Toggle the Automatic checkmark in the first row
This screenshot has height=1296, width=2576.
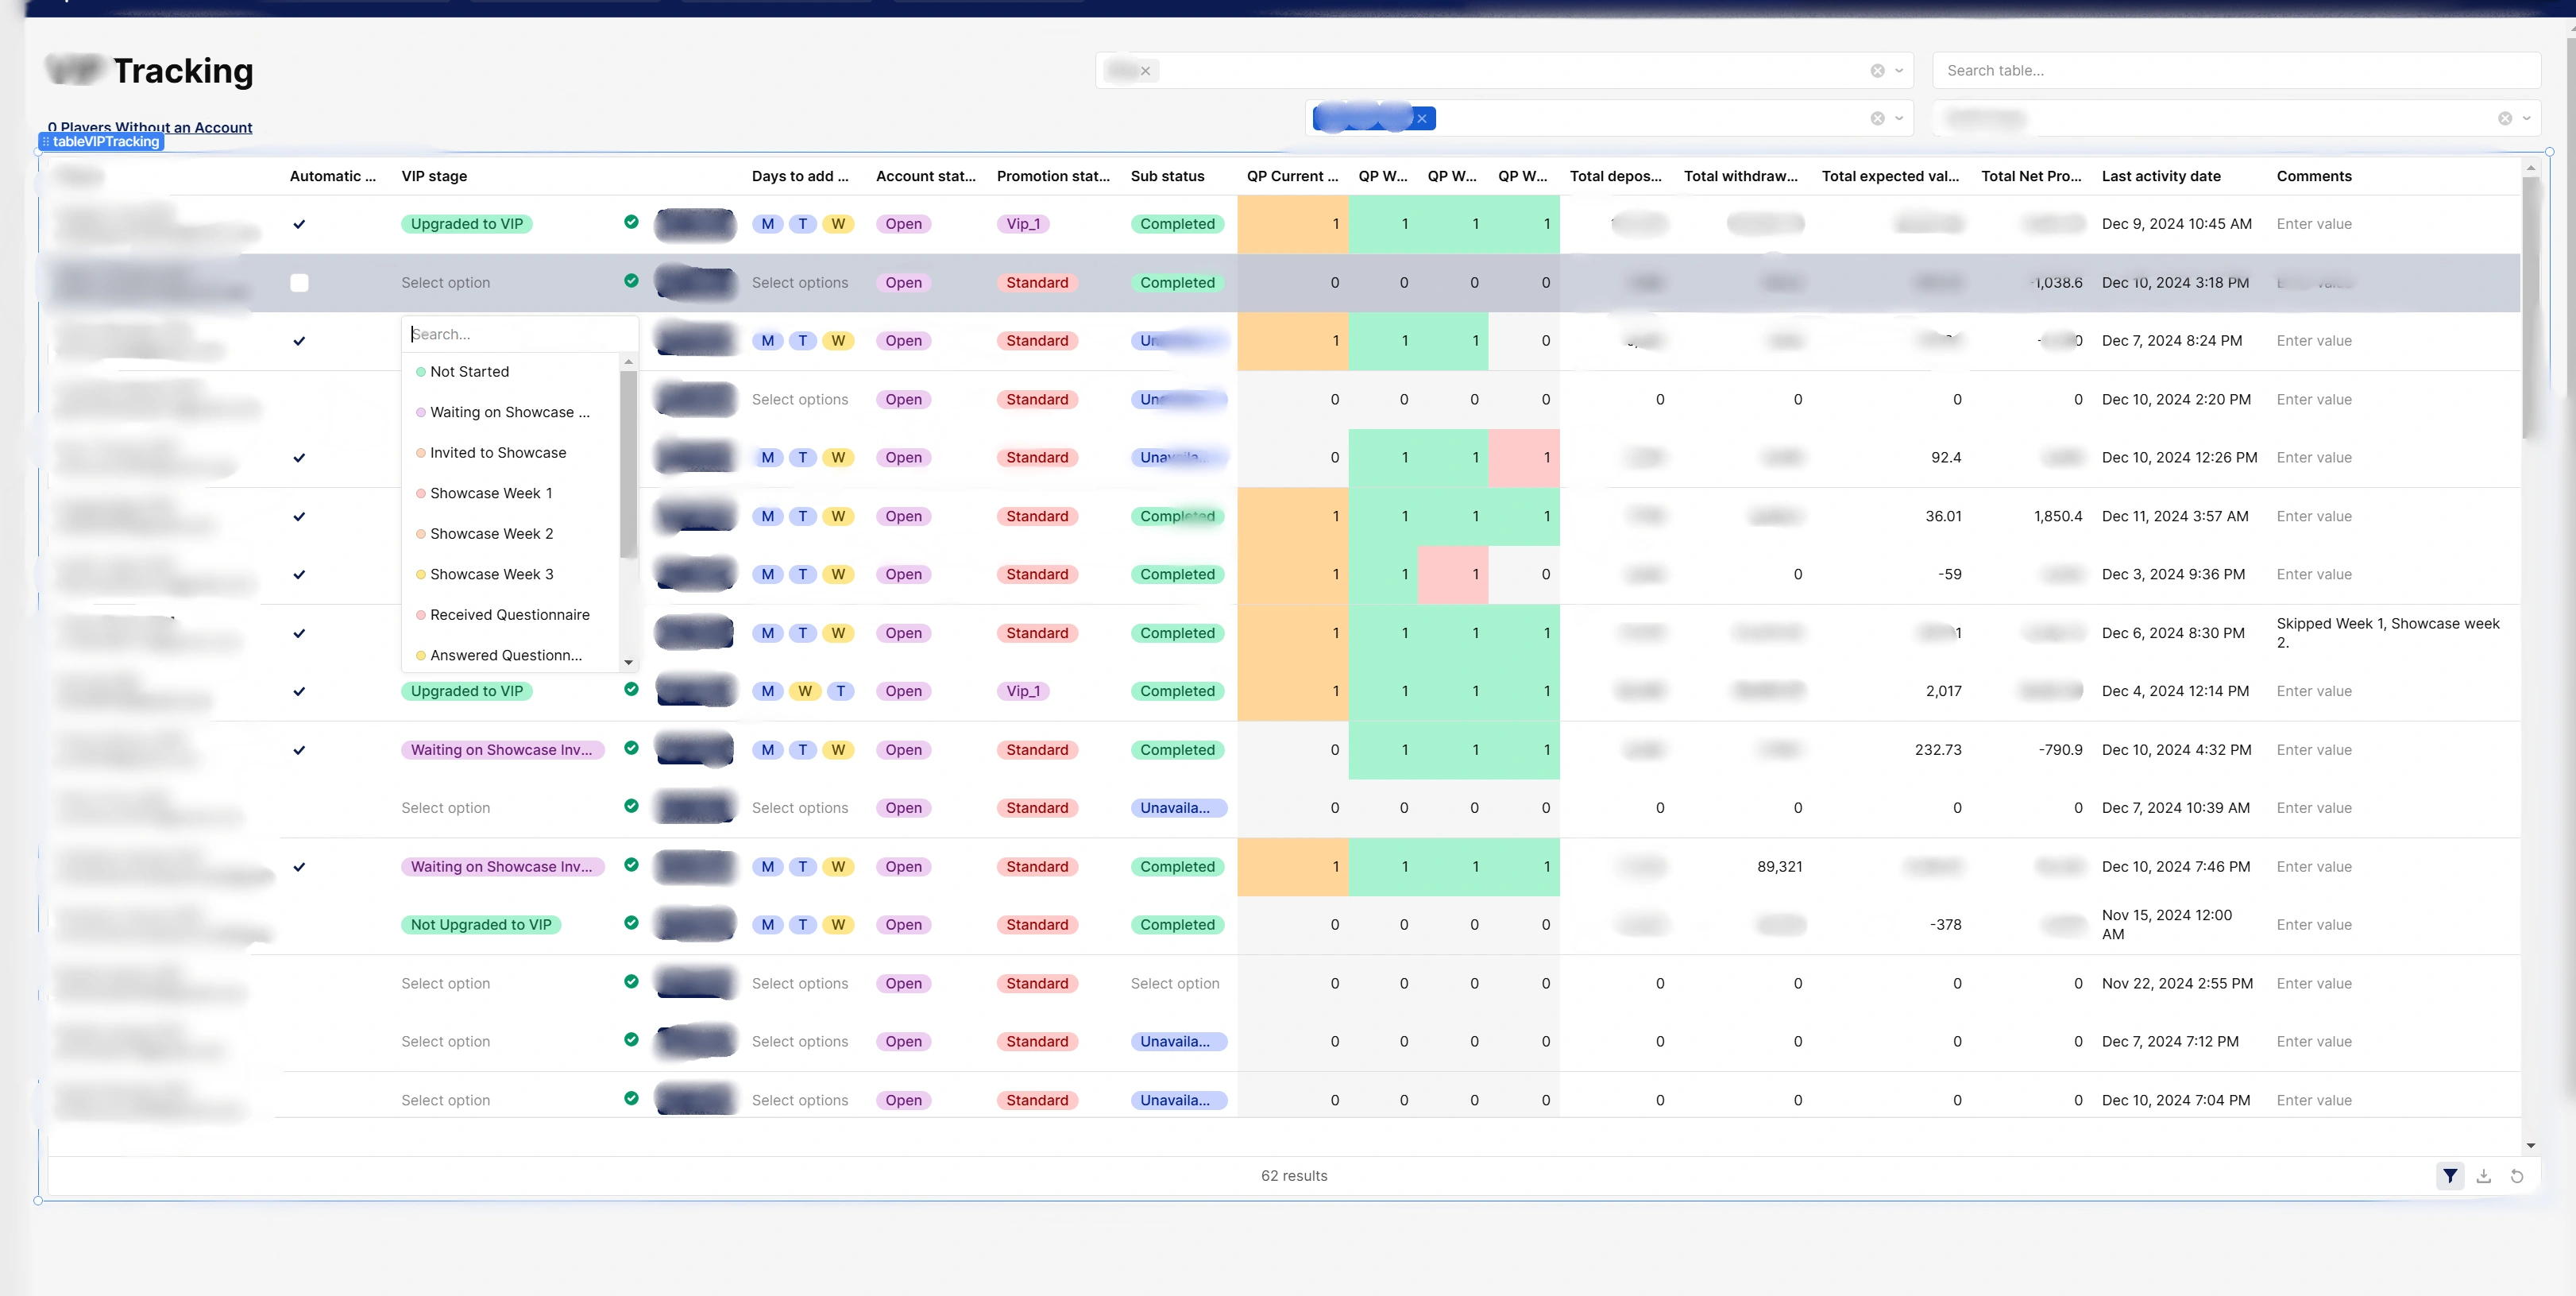click(x=299, y=224)
